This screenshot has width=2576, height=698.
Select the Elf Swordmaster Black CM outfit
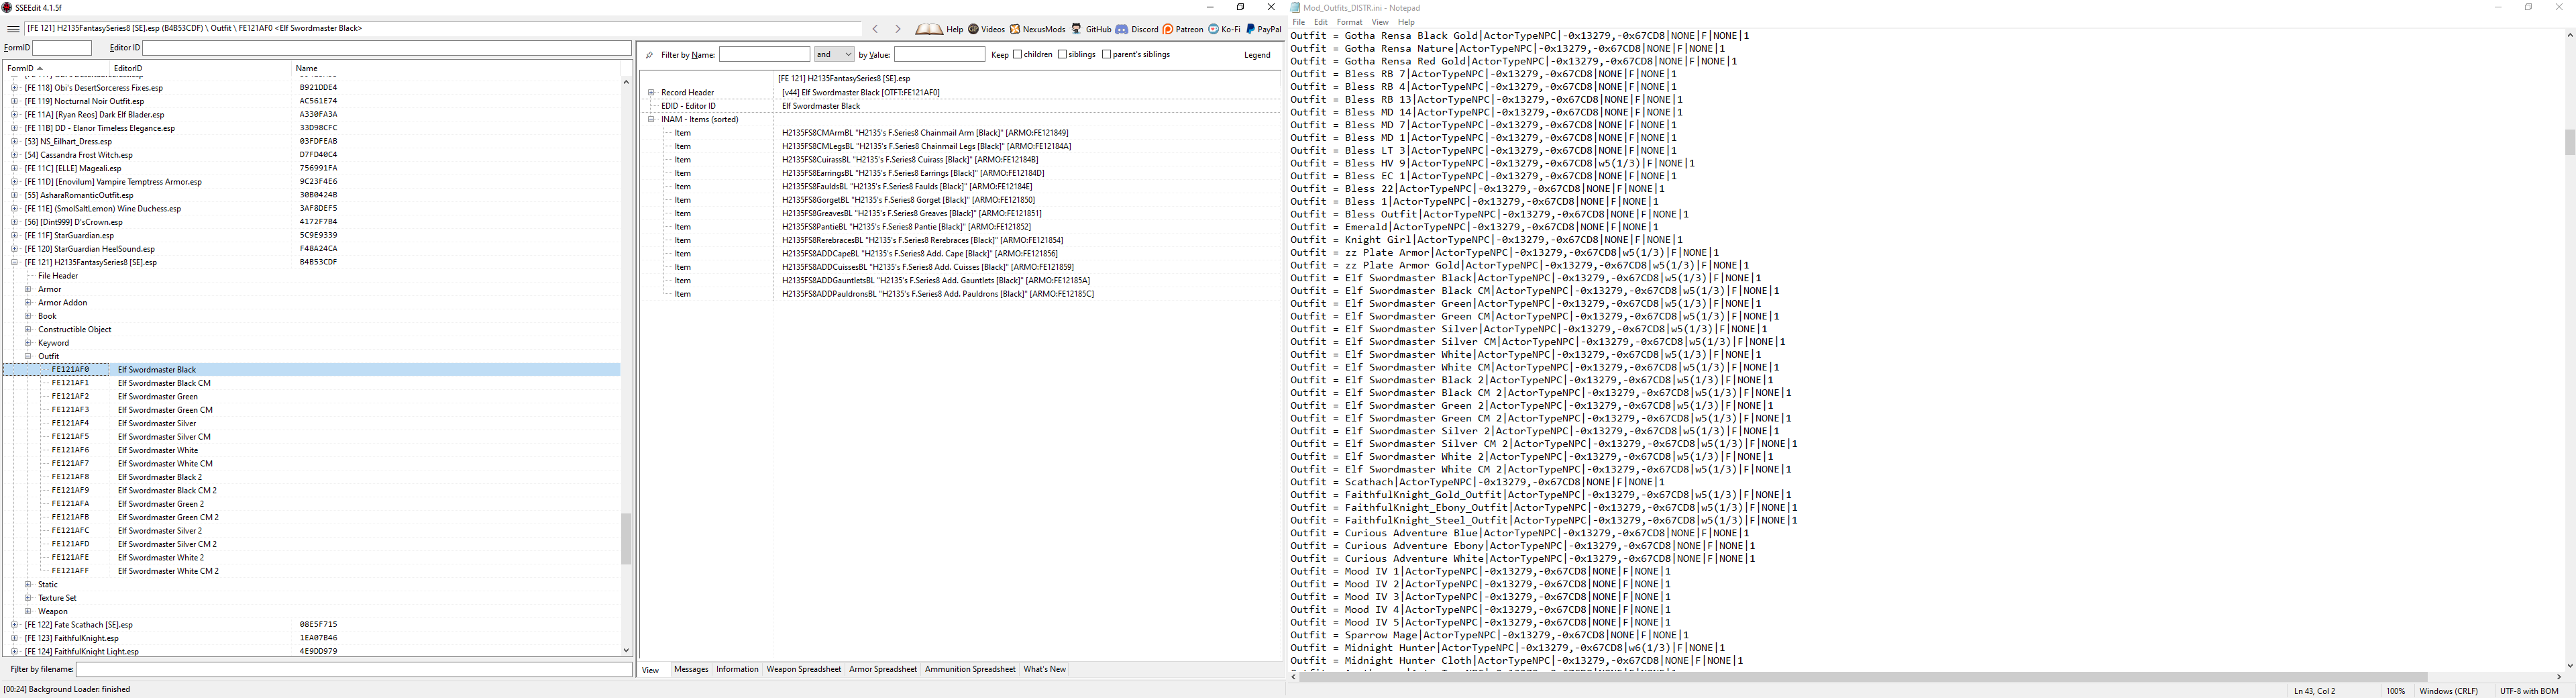165,383
